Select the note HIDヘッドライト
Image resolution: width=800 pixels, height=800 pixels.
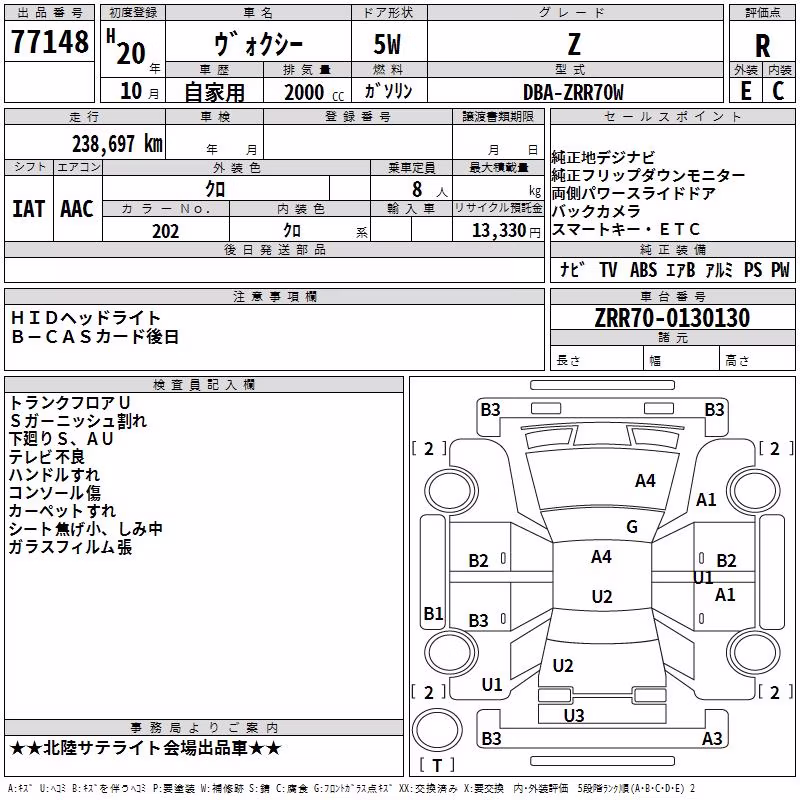(x=86, y=318)
